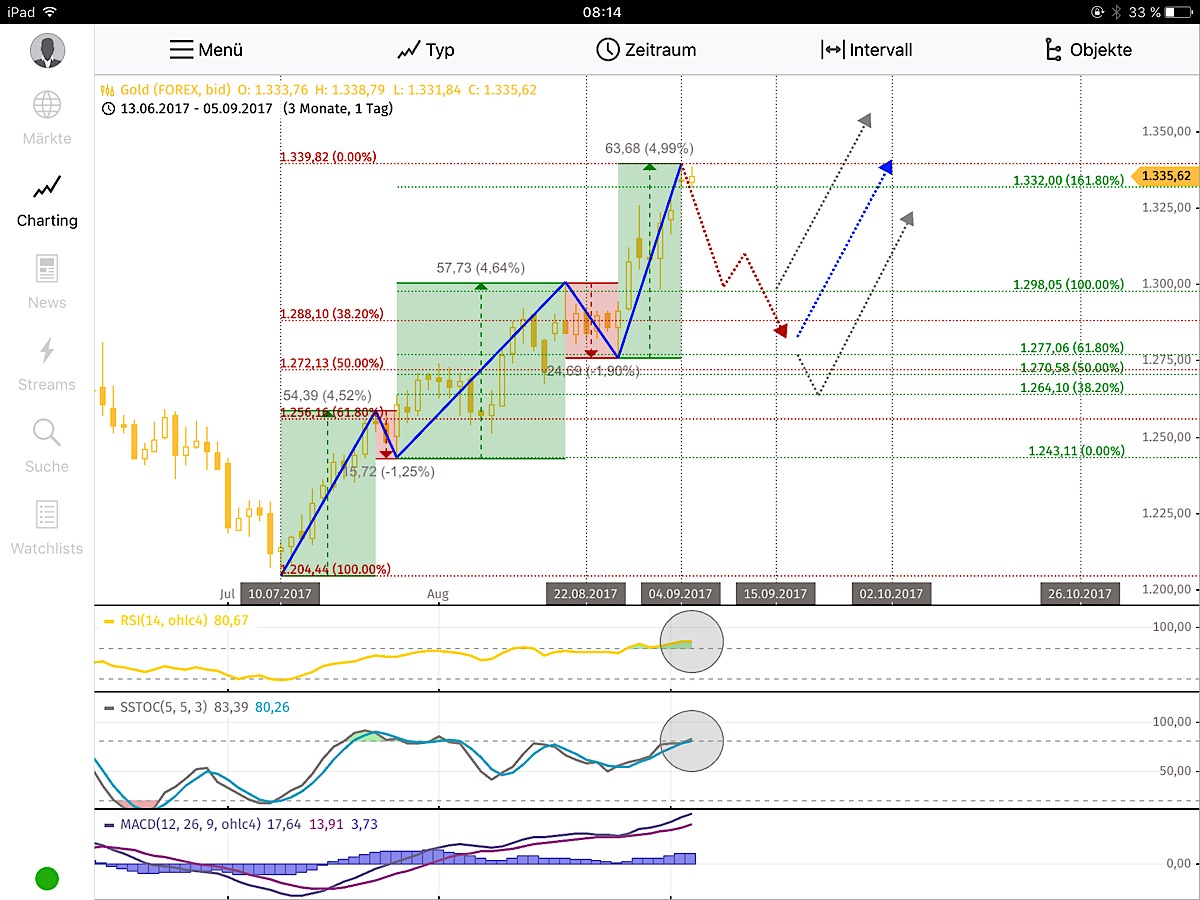This screenshot has height=900, width=1200.
Task: Click the 22.08.2017 timeline marker
Action: 586,593
